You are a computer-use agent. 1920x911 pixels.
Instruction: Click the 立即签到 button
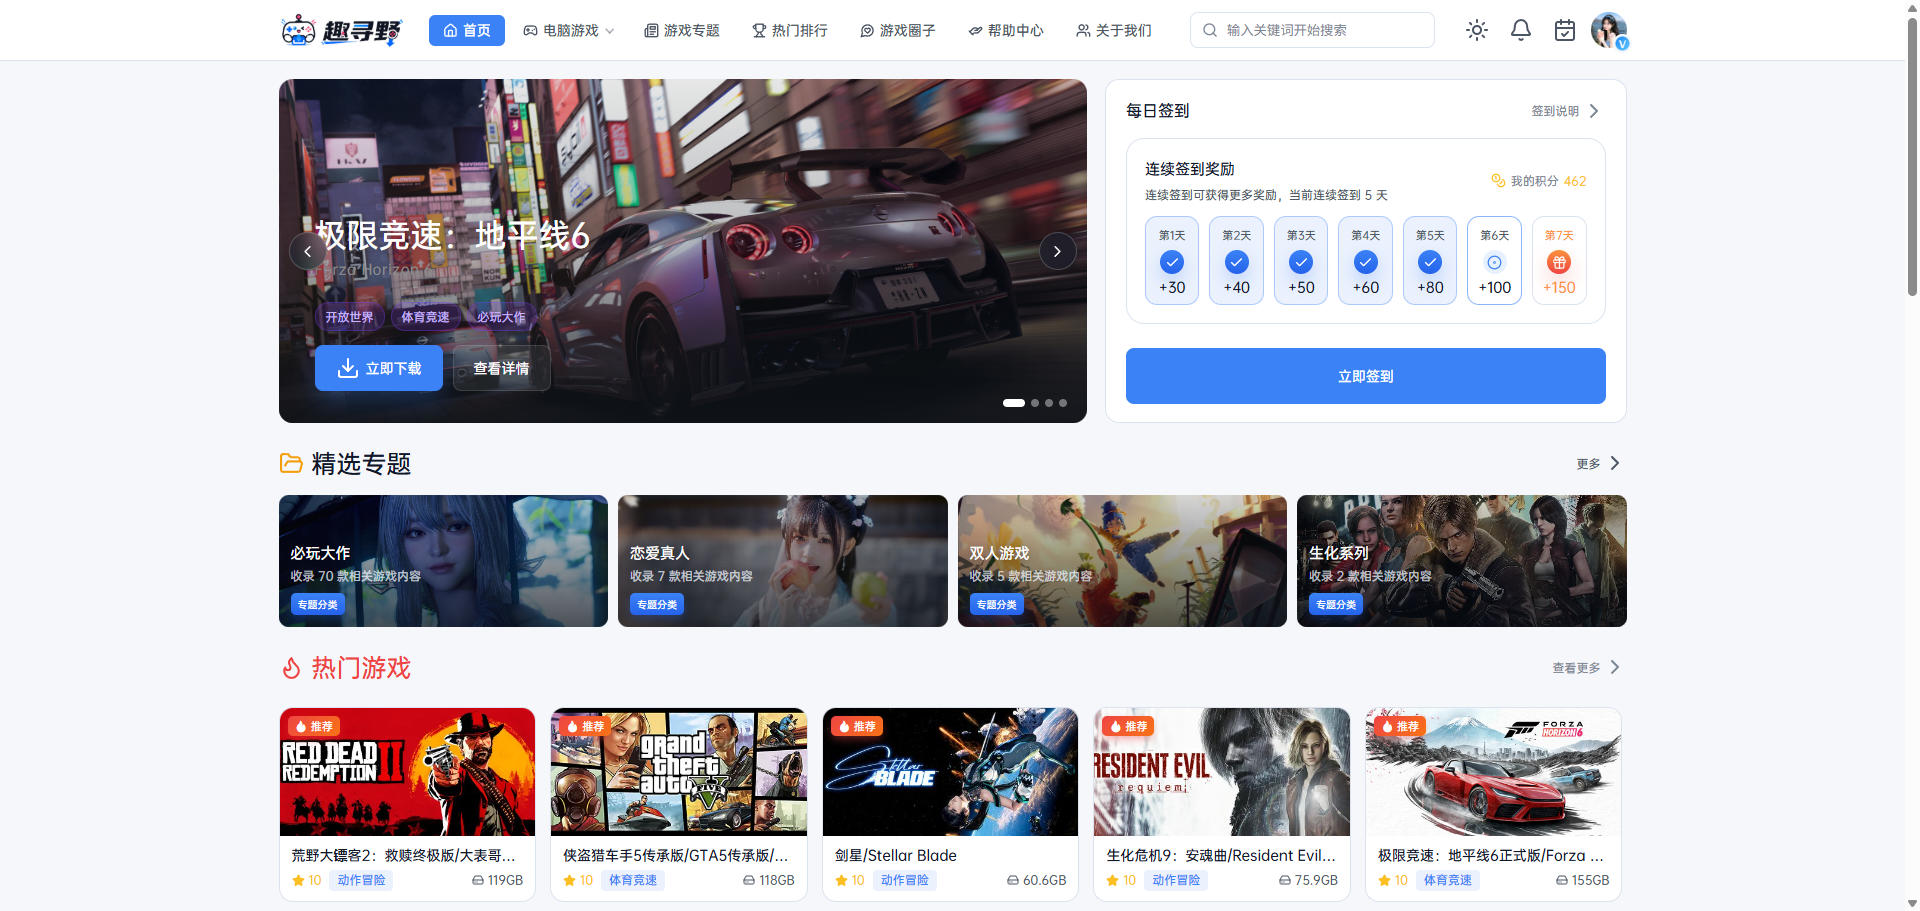coord(1366,376)
